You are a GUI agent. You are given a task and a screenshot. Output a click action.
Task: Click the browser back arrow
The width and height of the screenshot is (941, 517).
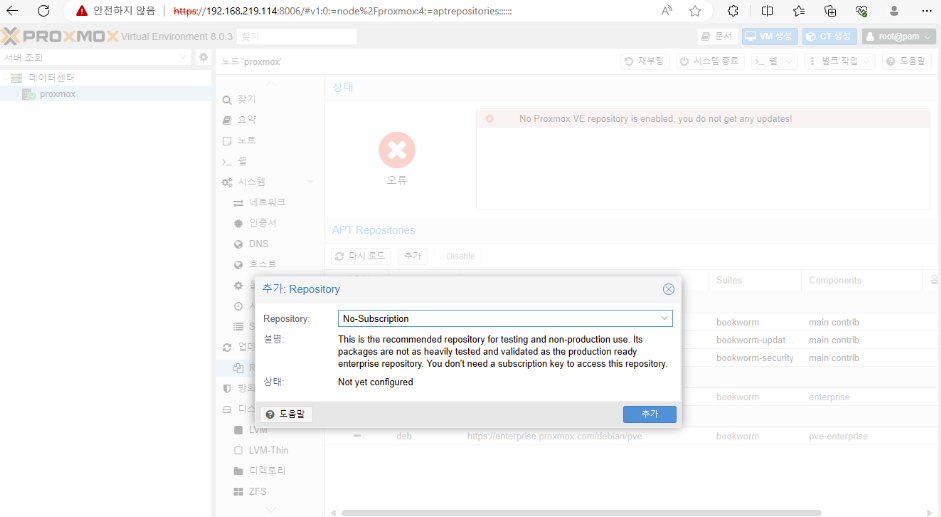[12, 11]
